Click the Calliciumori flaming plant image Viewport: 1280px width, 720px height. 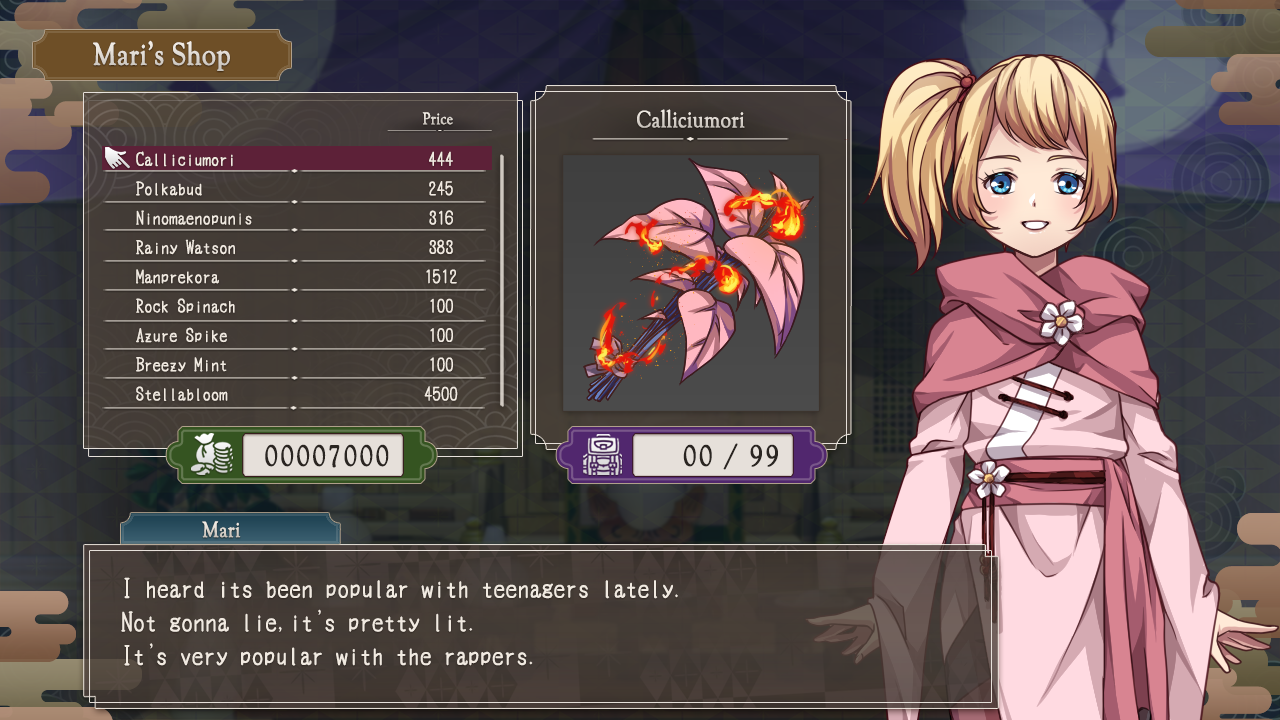tap(691, 283)
